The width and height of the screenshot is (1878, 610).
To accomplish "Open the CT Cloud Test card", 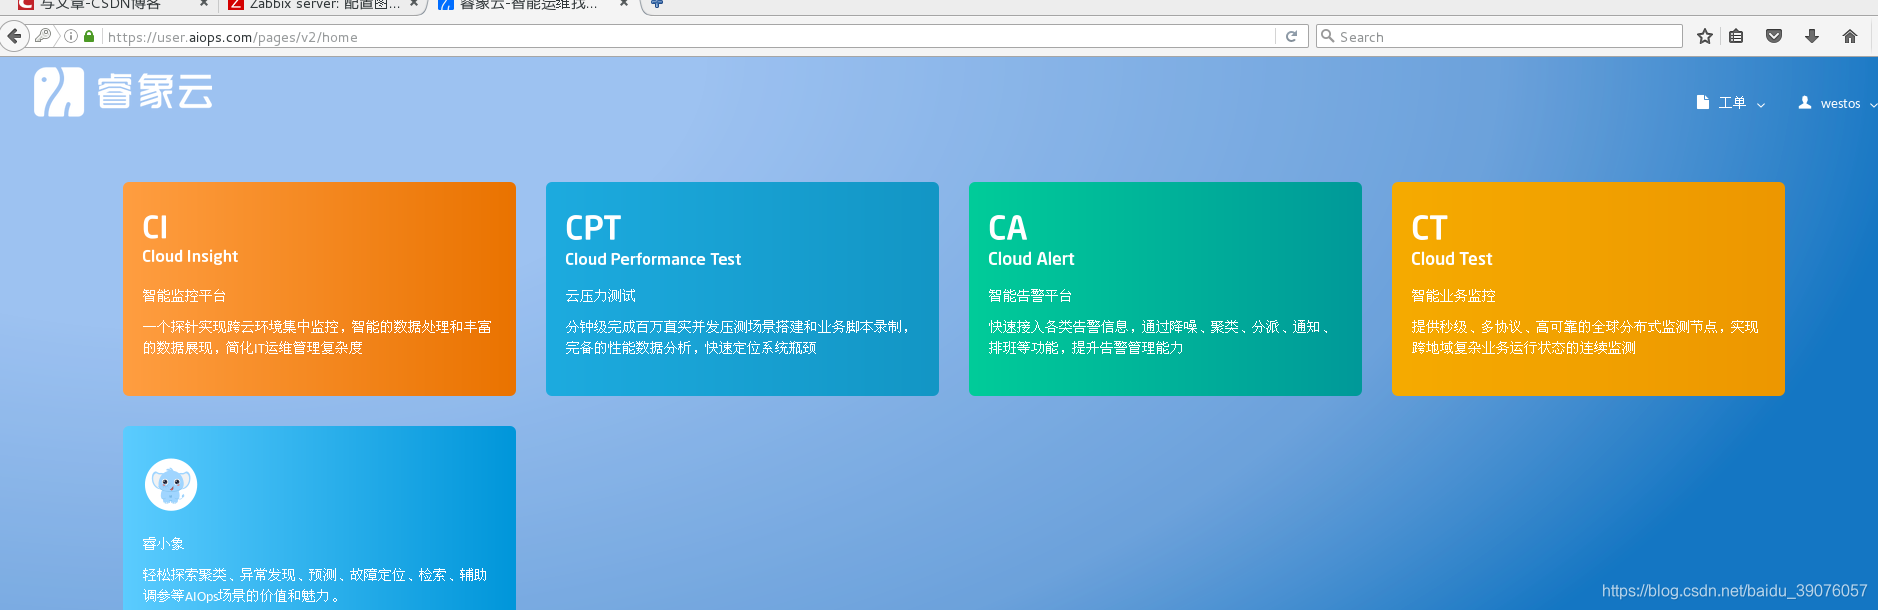I will coord(1588,289).
